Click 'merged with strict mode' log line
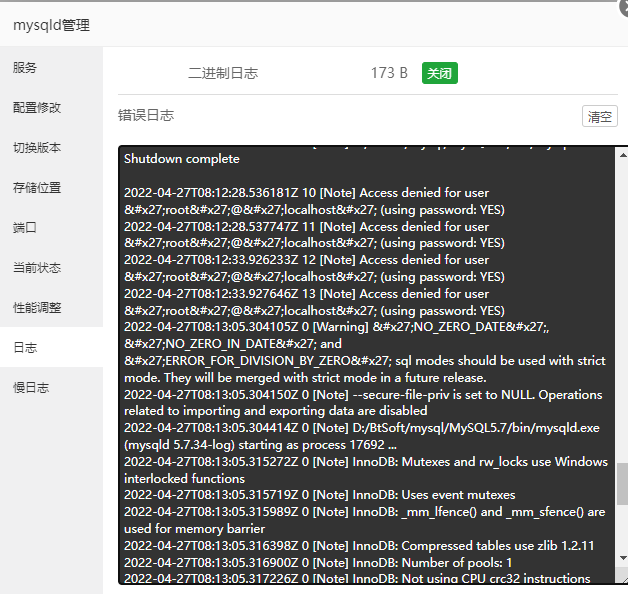The image size is (628, 594). [305, 378]
